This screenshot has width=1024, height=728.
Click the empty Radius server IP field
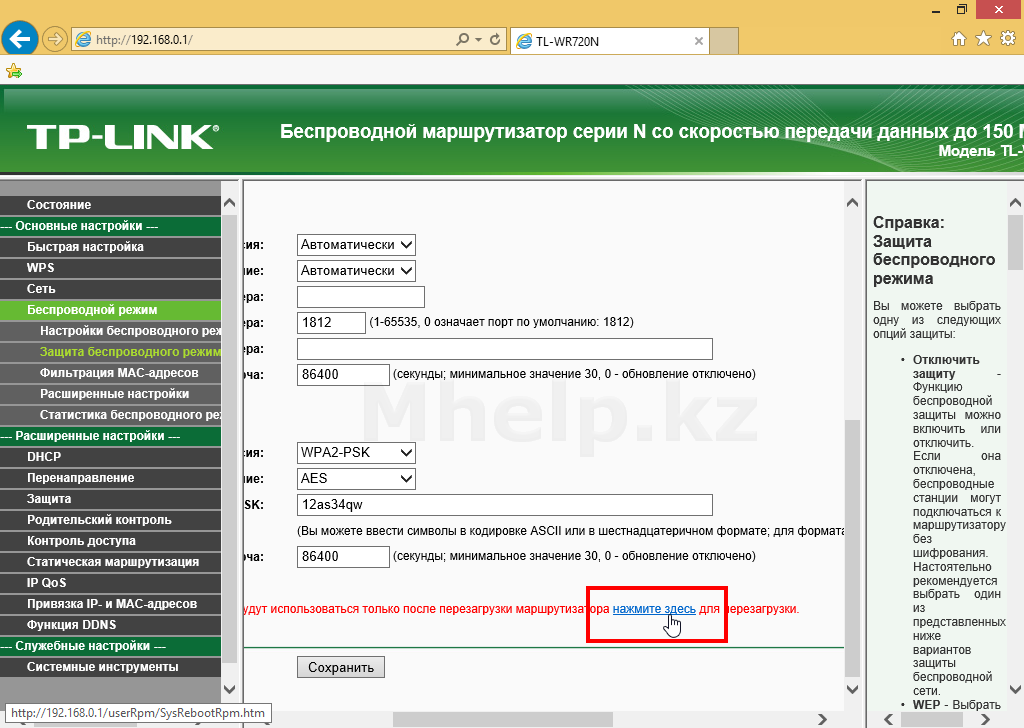click(360, 296)
